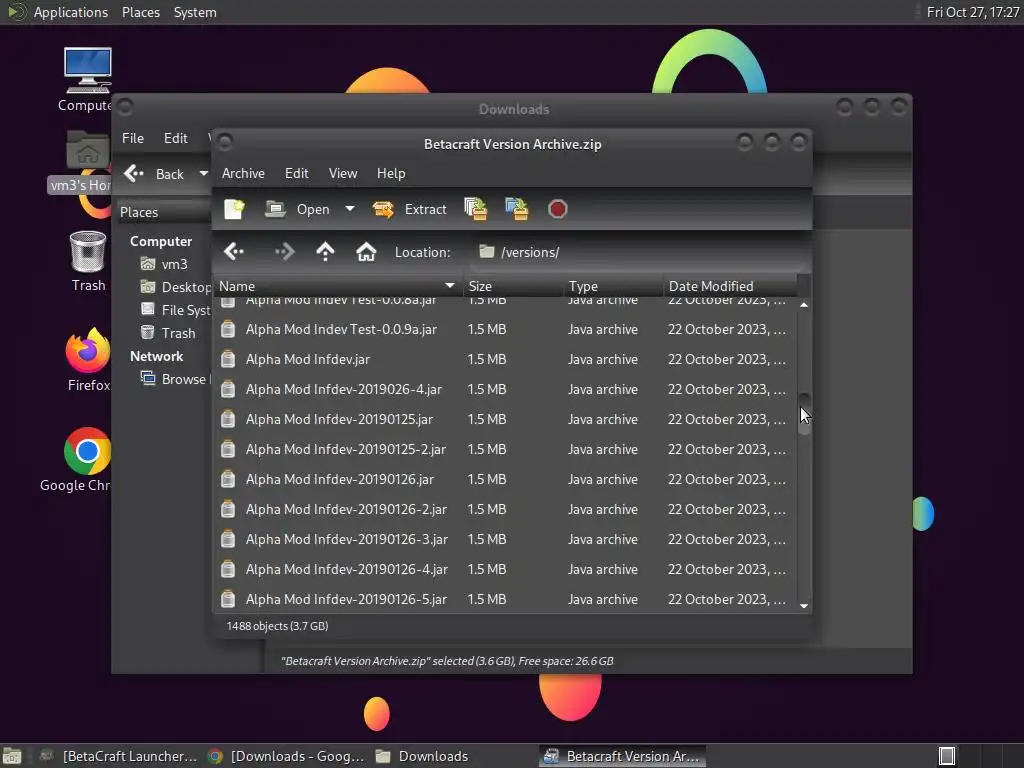This screenshot has width=1024, height=768.
Task: Open Applications menu in top panel
Action: (58, 12)
